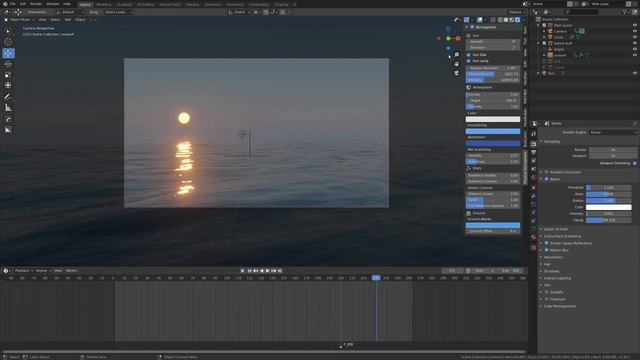This screenshot has width=640, height=360.
Task: Switch to rendered viewport shading
Action: [x=518, y=20]
